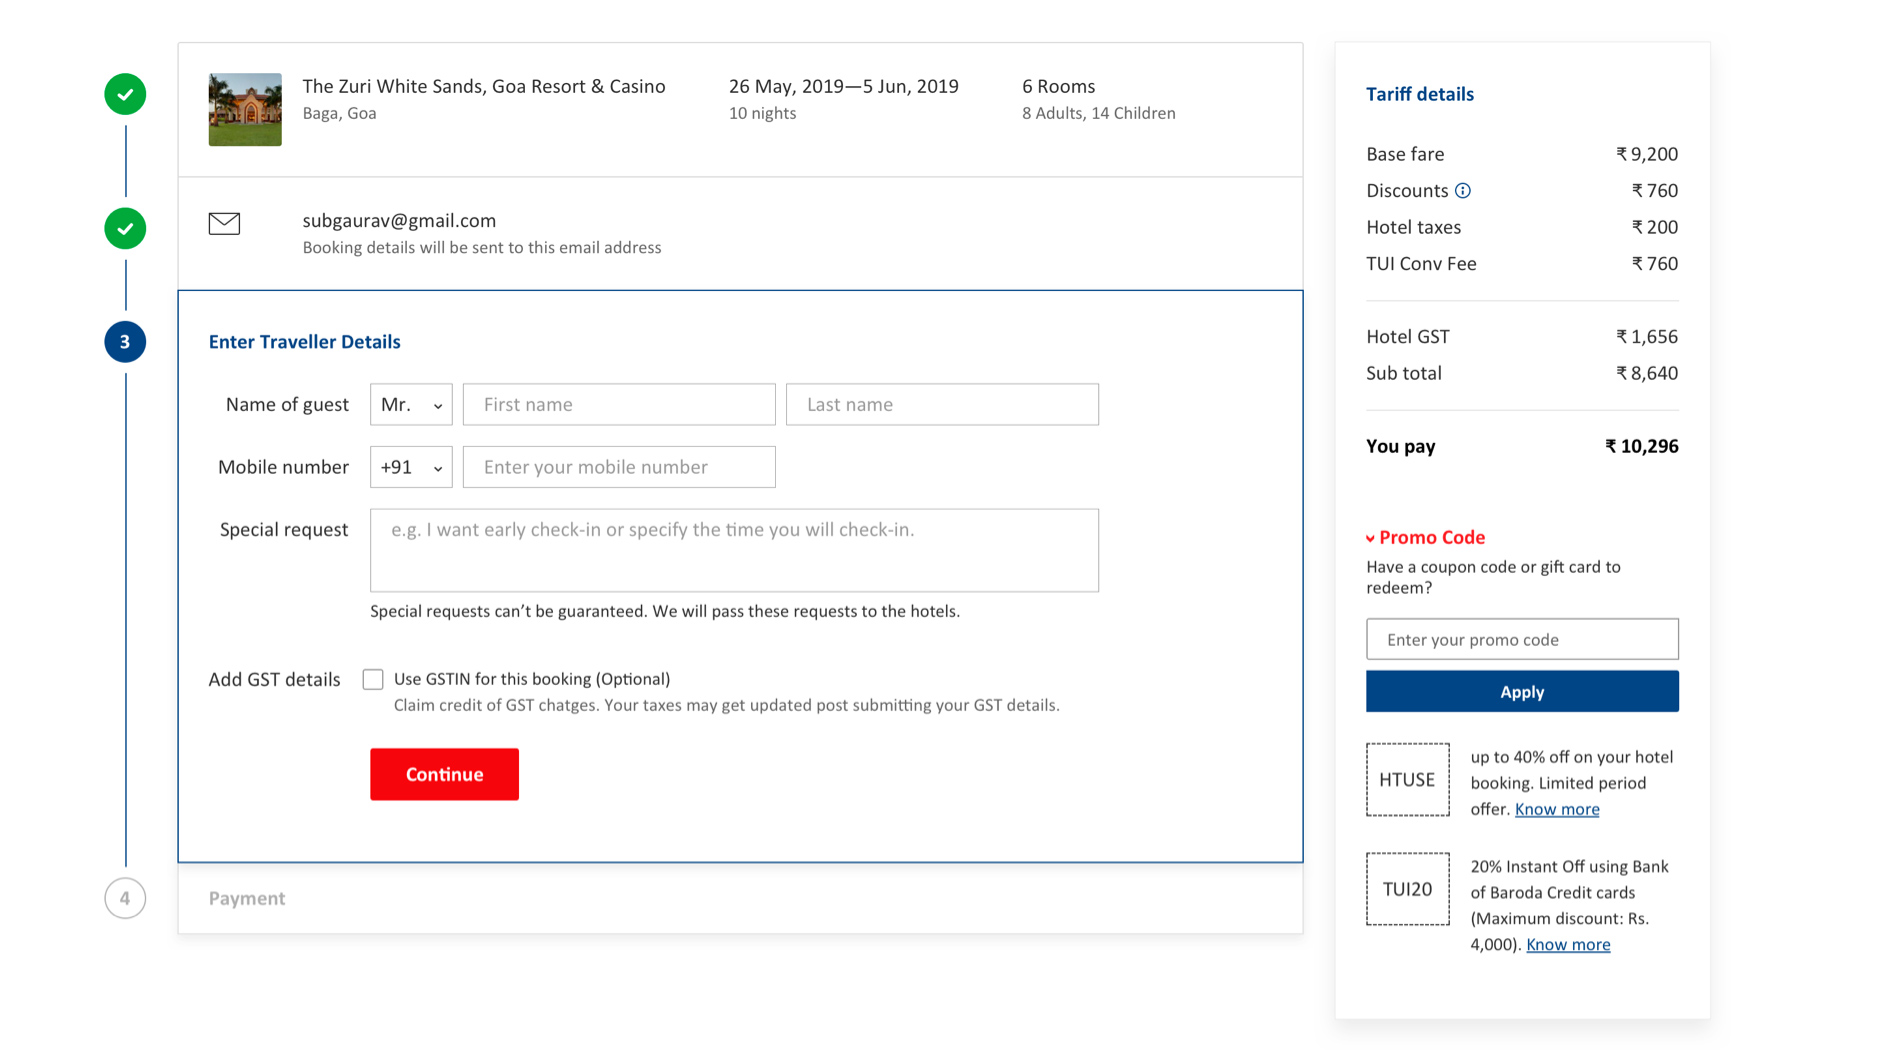Click the Zuri White Sands hotel thumbnail
Image resolution: width=1888 pixels, height=1062 pixels.
tap(245, 109)
